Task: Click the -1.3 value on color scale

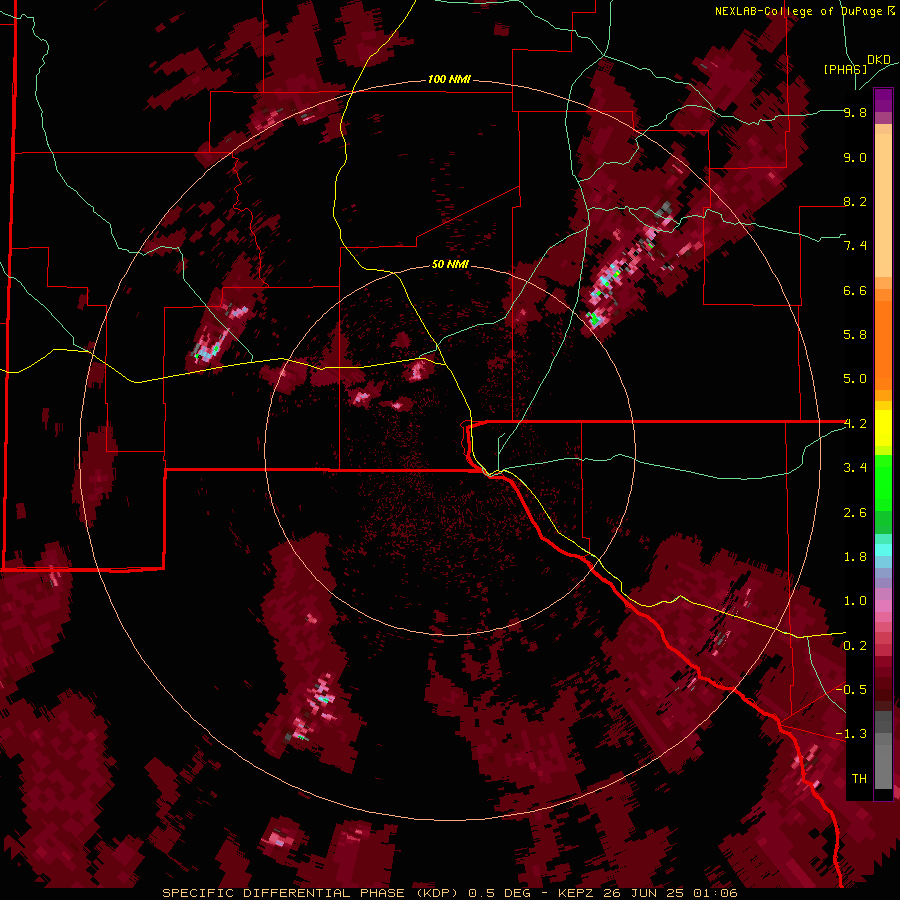Action: click(x=851, y=734)
